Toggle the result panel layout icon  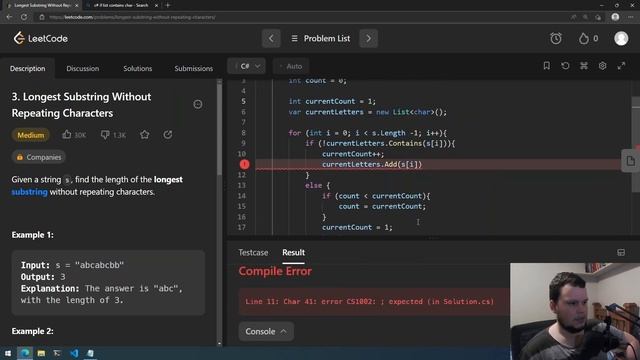tap(621, 253)
